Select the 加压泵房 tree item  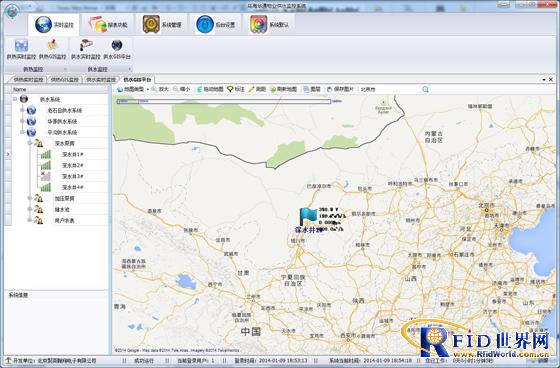(x=65, y=199)
